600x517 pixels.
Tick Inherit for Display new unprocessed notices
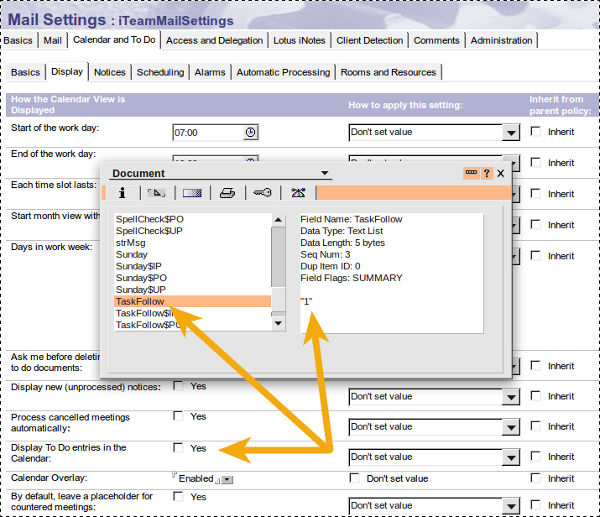536,396
